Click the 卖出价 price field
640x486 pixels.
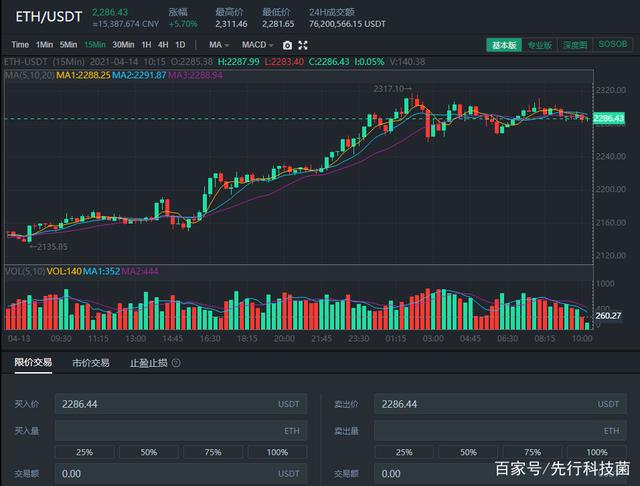500,404
